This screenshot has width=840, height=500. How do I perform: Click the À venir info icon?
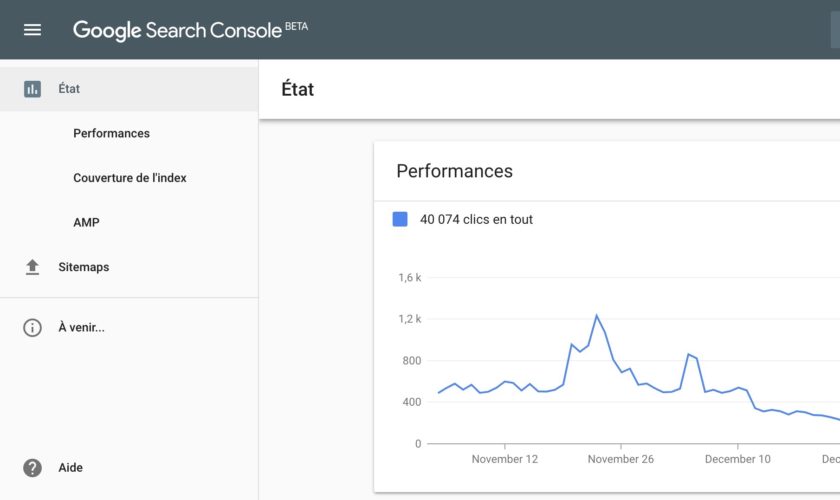[32, 327]
